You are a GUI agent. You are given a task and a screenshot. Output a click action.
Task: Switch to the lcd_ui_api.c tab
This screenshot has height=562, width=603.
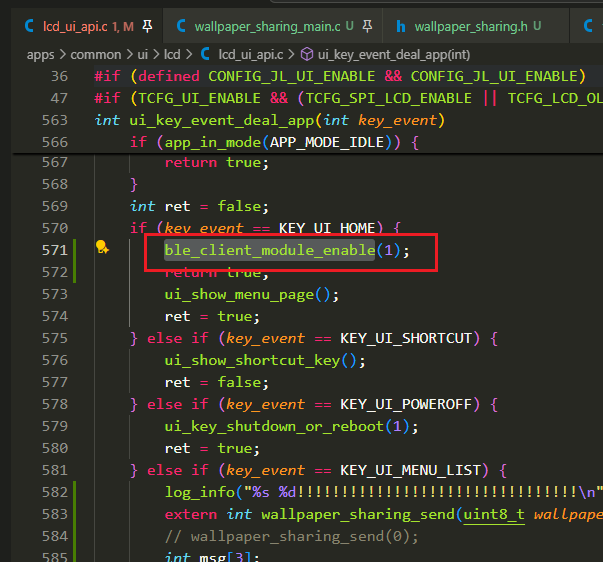click(x=88, y=27)
